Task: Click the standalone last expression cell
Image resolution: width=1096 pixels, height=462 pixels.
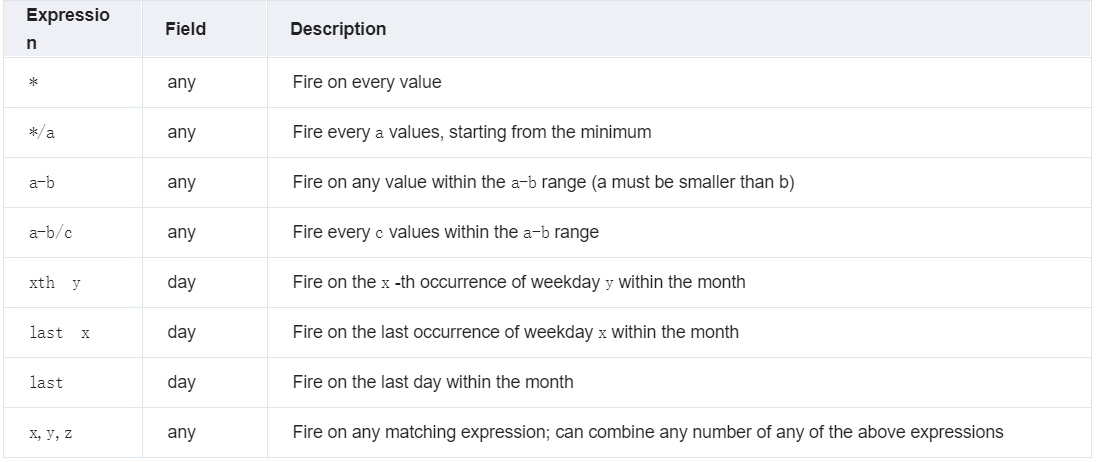Action: tap(46, 382)
